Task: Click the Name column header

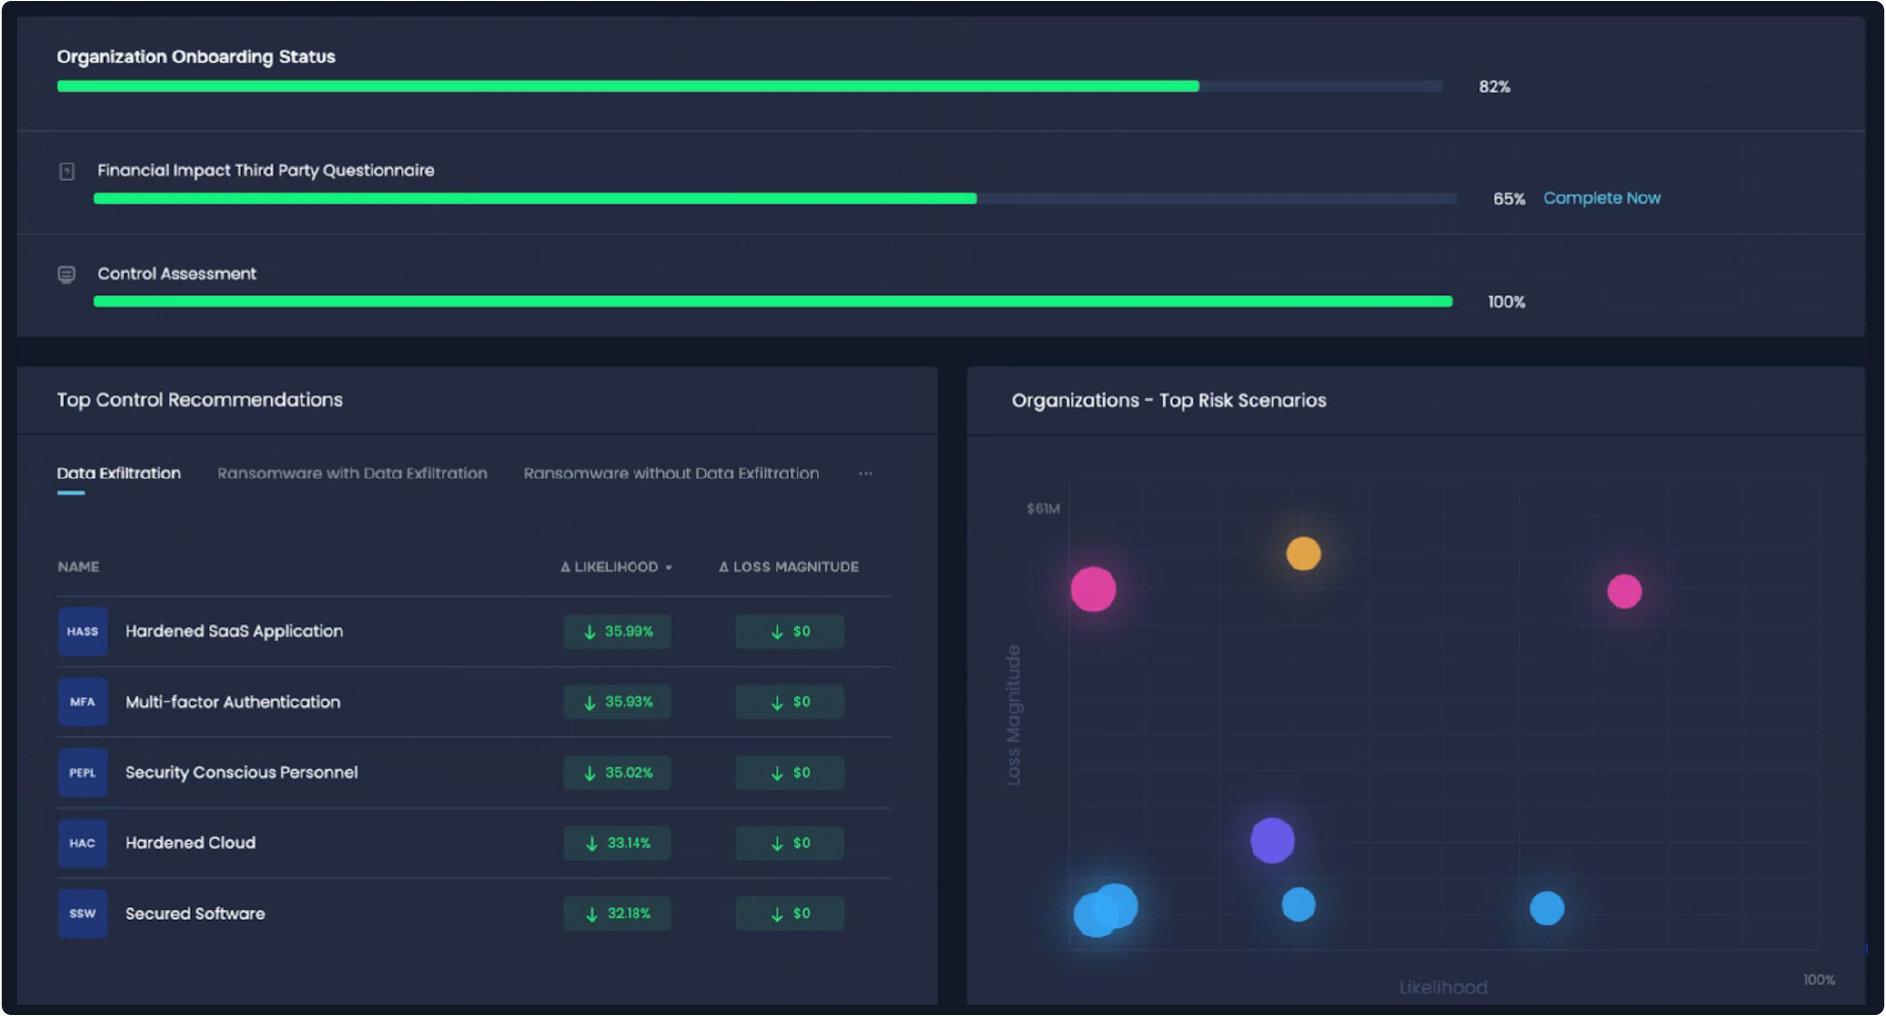Action: [x=78, y=567]
